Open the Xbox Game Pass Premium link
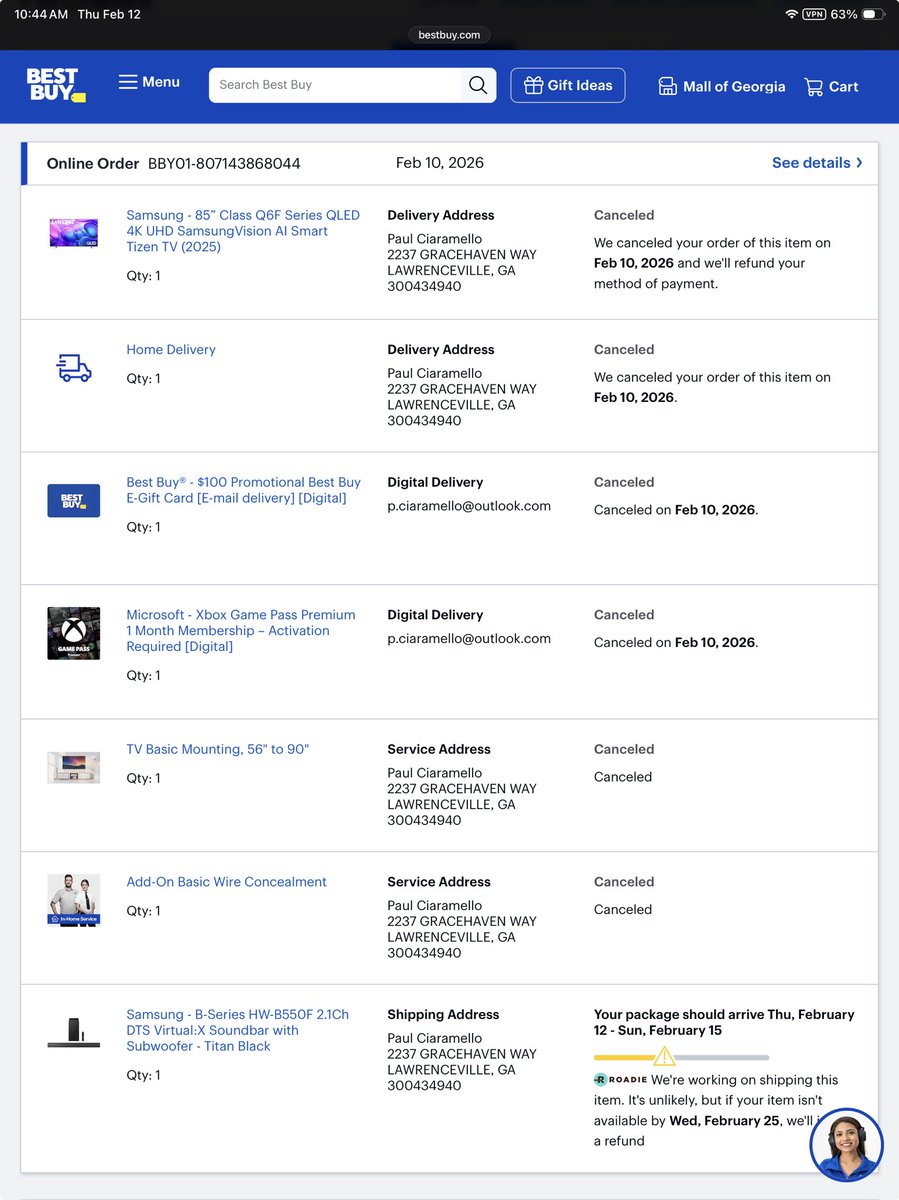Viewport: 899px width, 1200px height. pyautogui.click(x=241, y=631)
